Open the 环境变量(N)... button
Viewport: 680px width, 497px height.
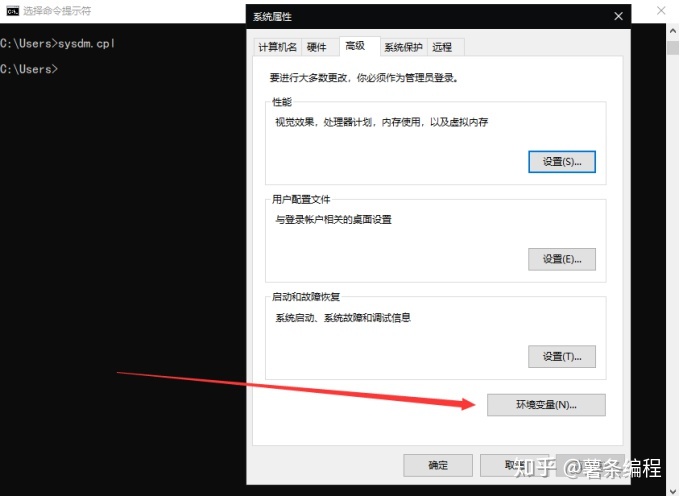(x=546, y=405)
